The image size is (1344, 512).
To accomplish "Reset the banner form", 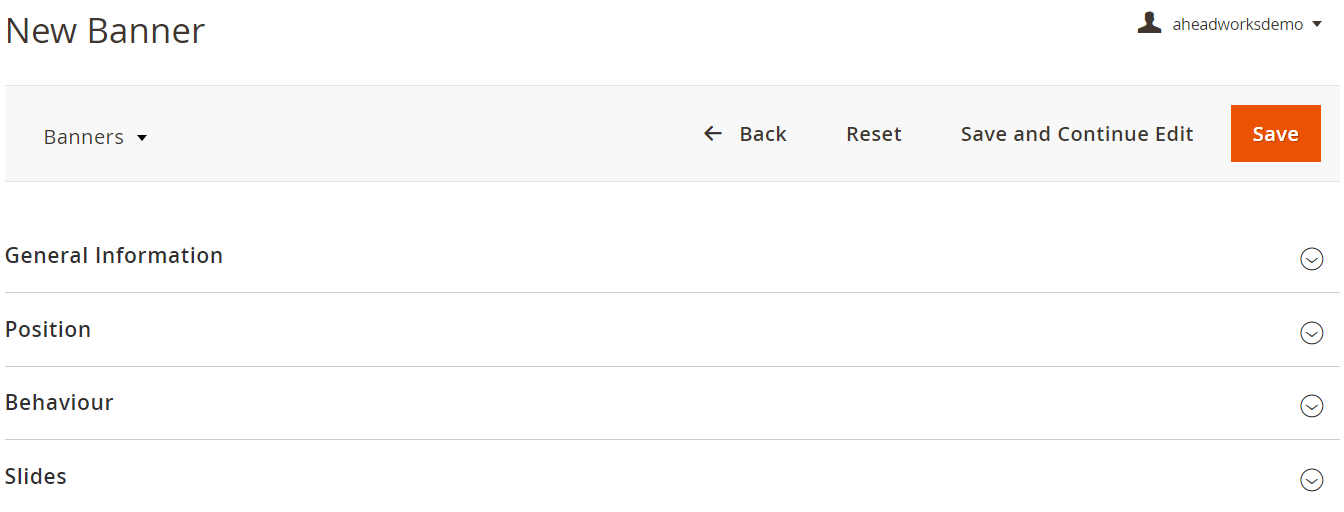I will coord(874,134).
